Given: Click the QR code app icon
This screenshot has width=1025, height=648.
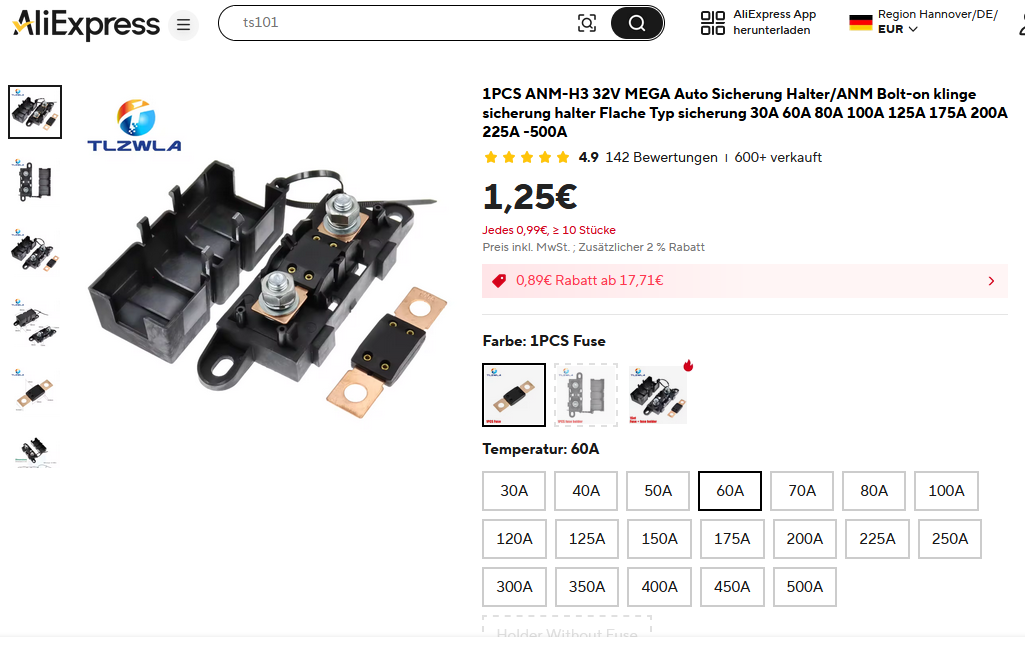Looking at the screenshot, I should [713, 23].
